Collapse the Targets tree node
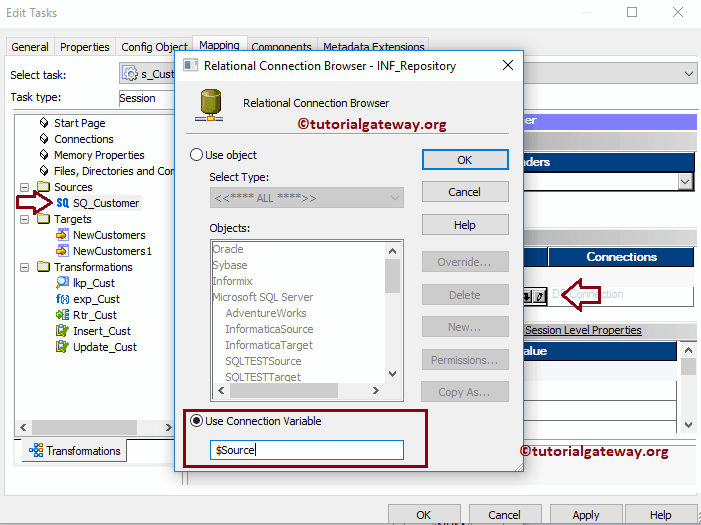Viewport: 701px width, 525px height. click(x=25, y=219)
